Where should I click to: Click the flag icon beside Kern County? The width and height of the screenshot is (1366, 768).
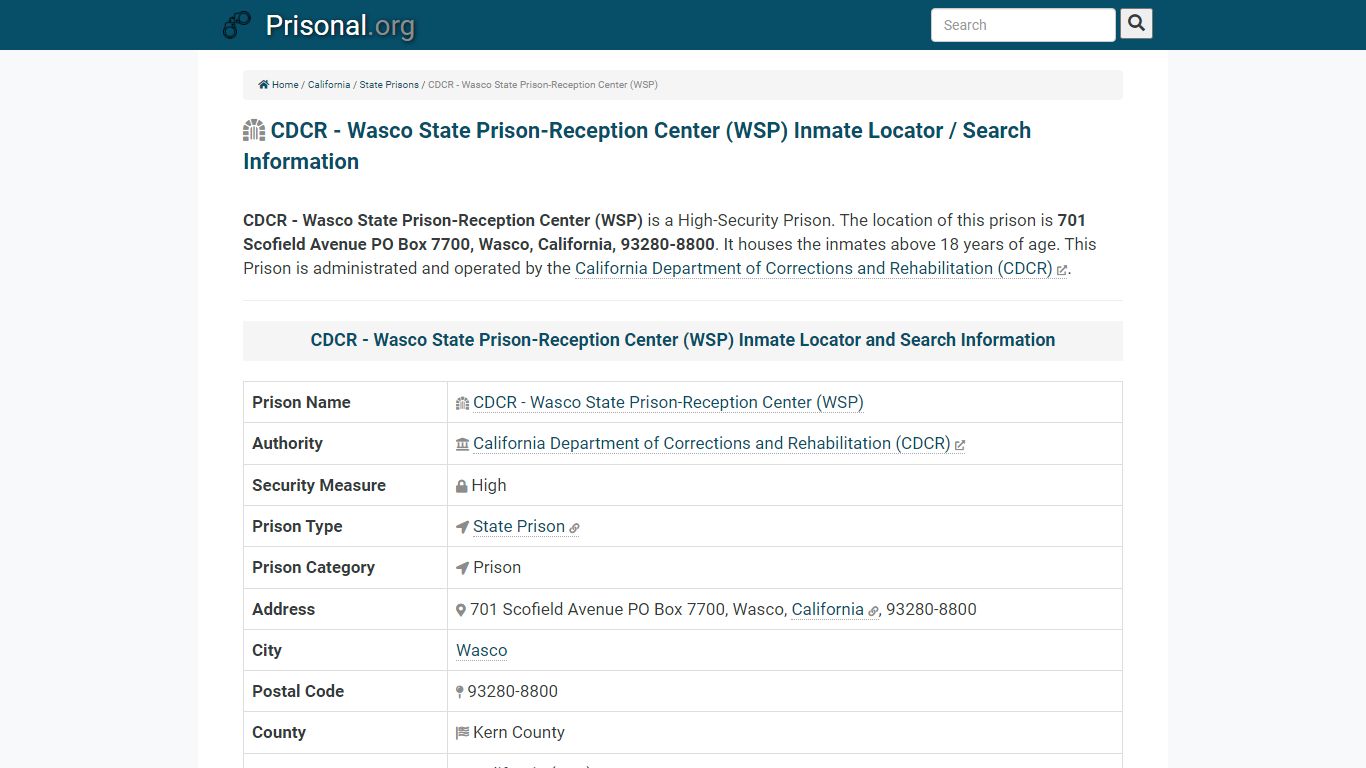tap(462, 733)
